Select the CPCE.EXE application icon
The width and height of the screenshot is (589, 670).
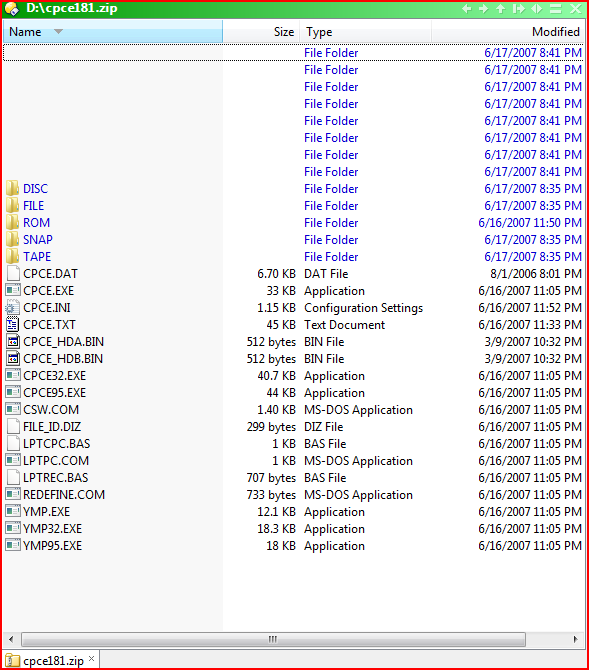point(13,291)
